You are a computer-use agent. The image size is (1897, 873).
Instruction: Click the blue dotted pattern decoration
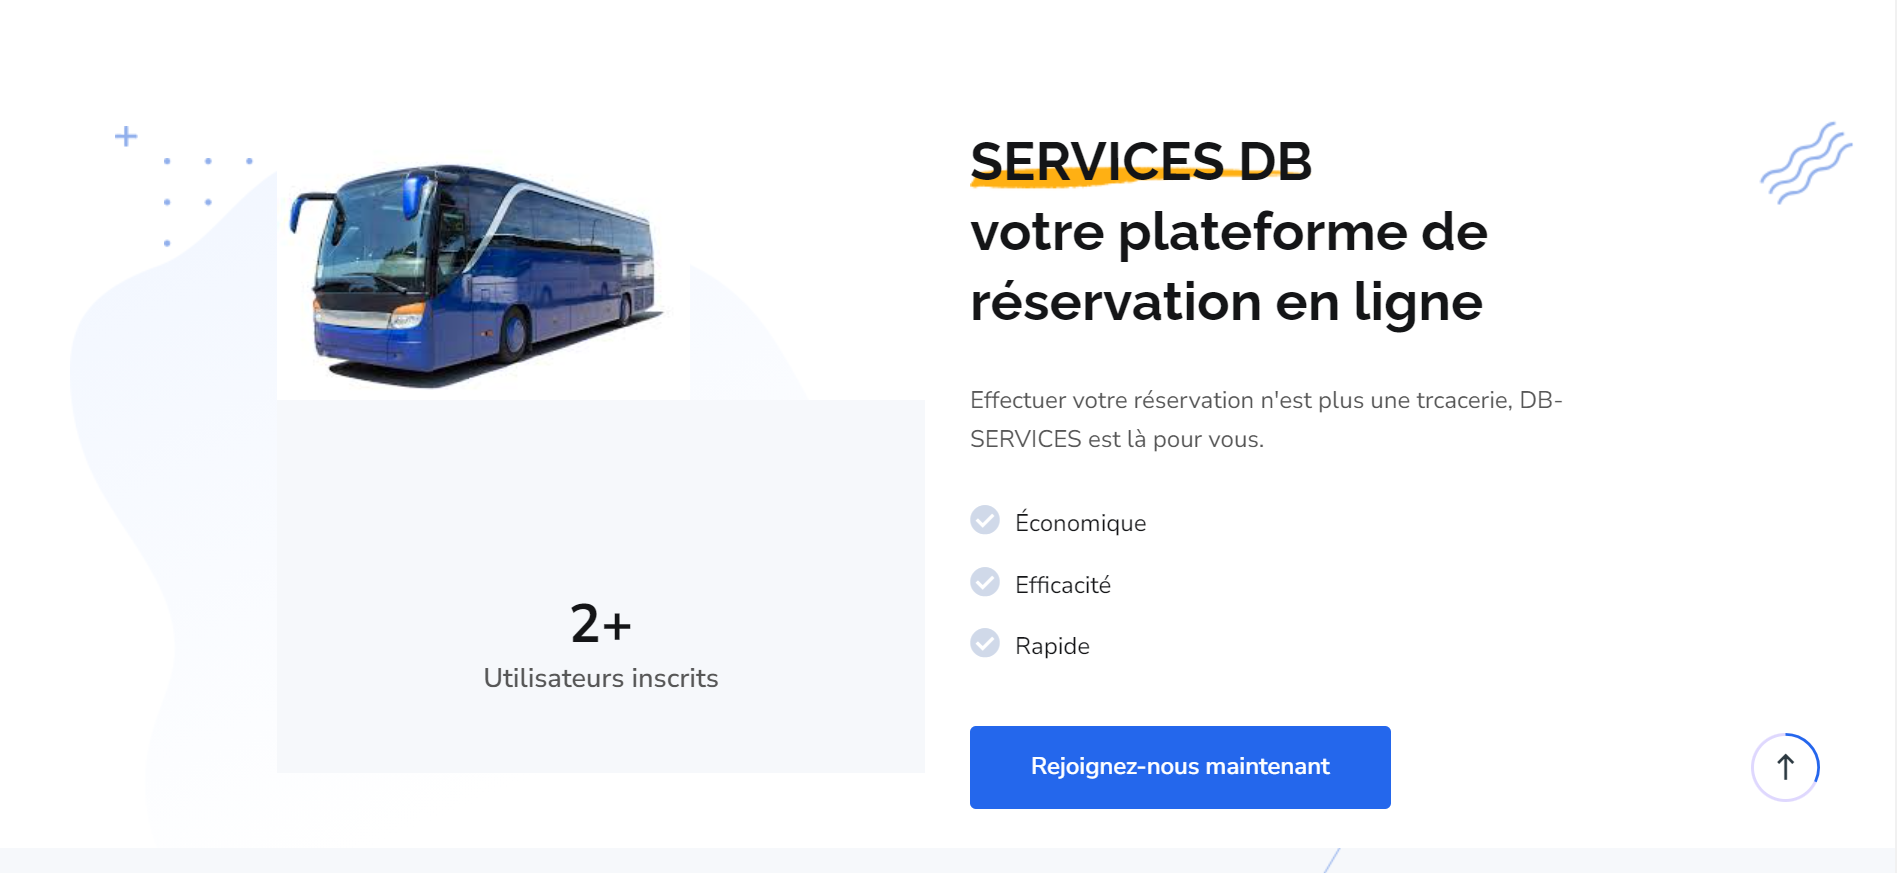(x=207, y=200)
